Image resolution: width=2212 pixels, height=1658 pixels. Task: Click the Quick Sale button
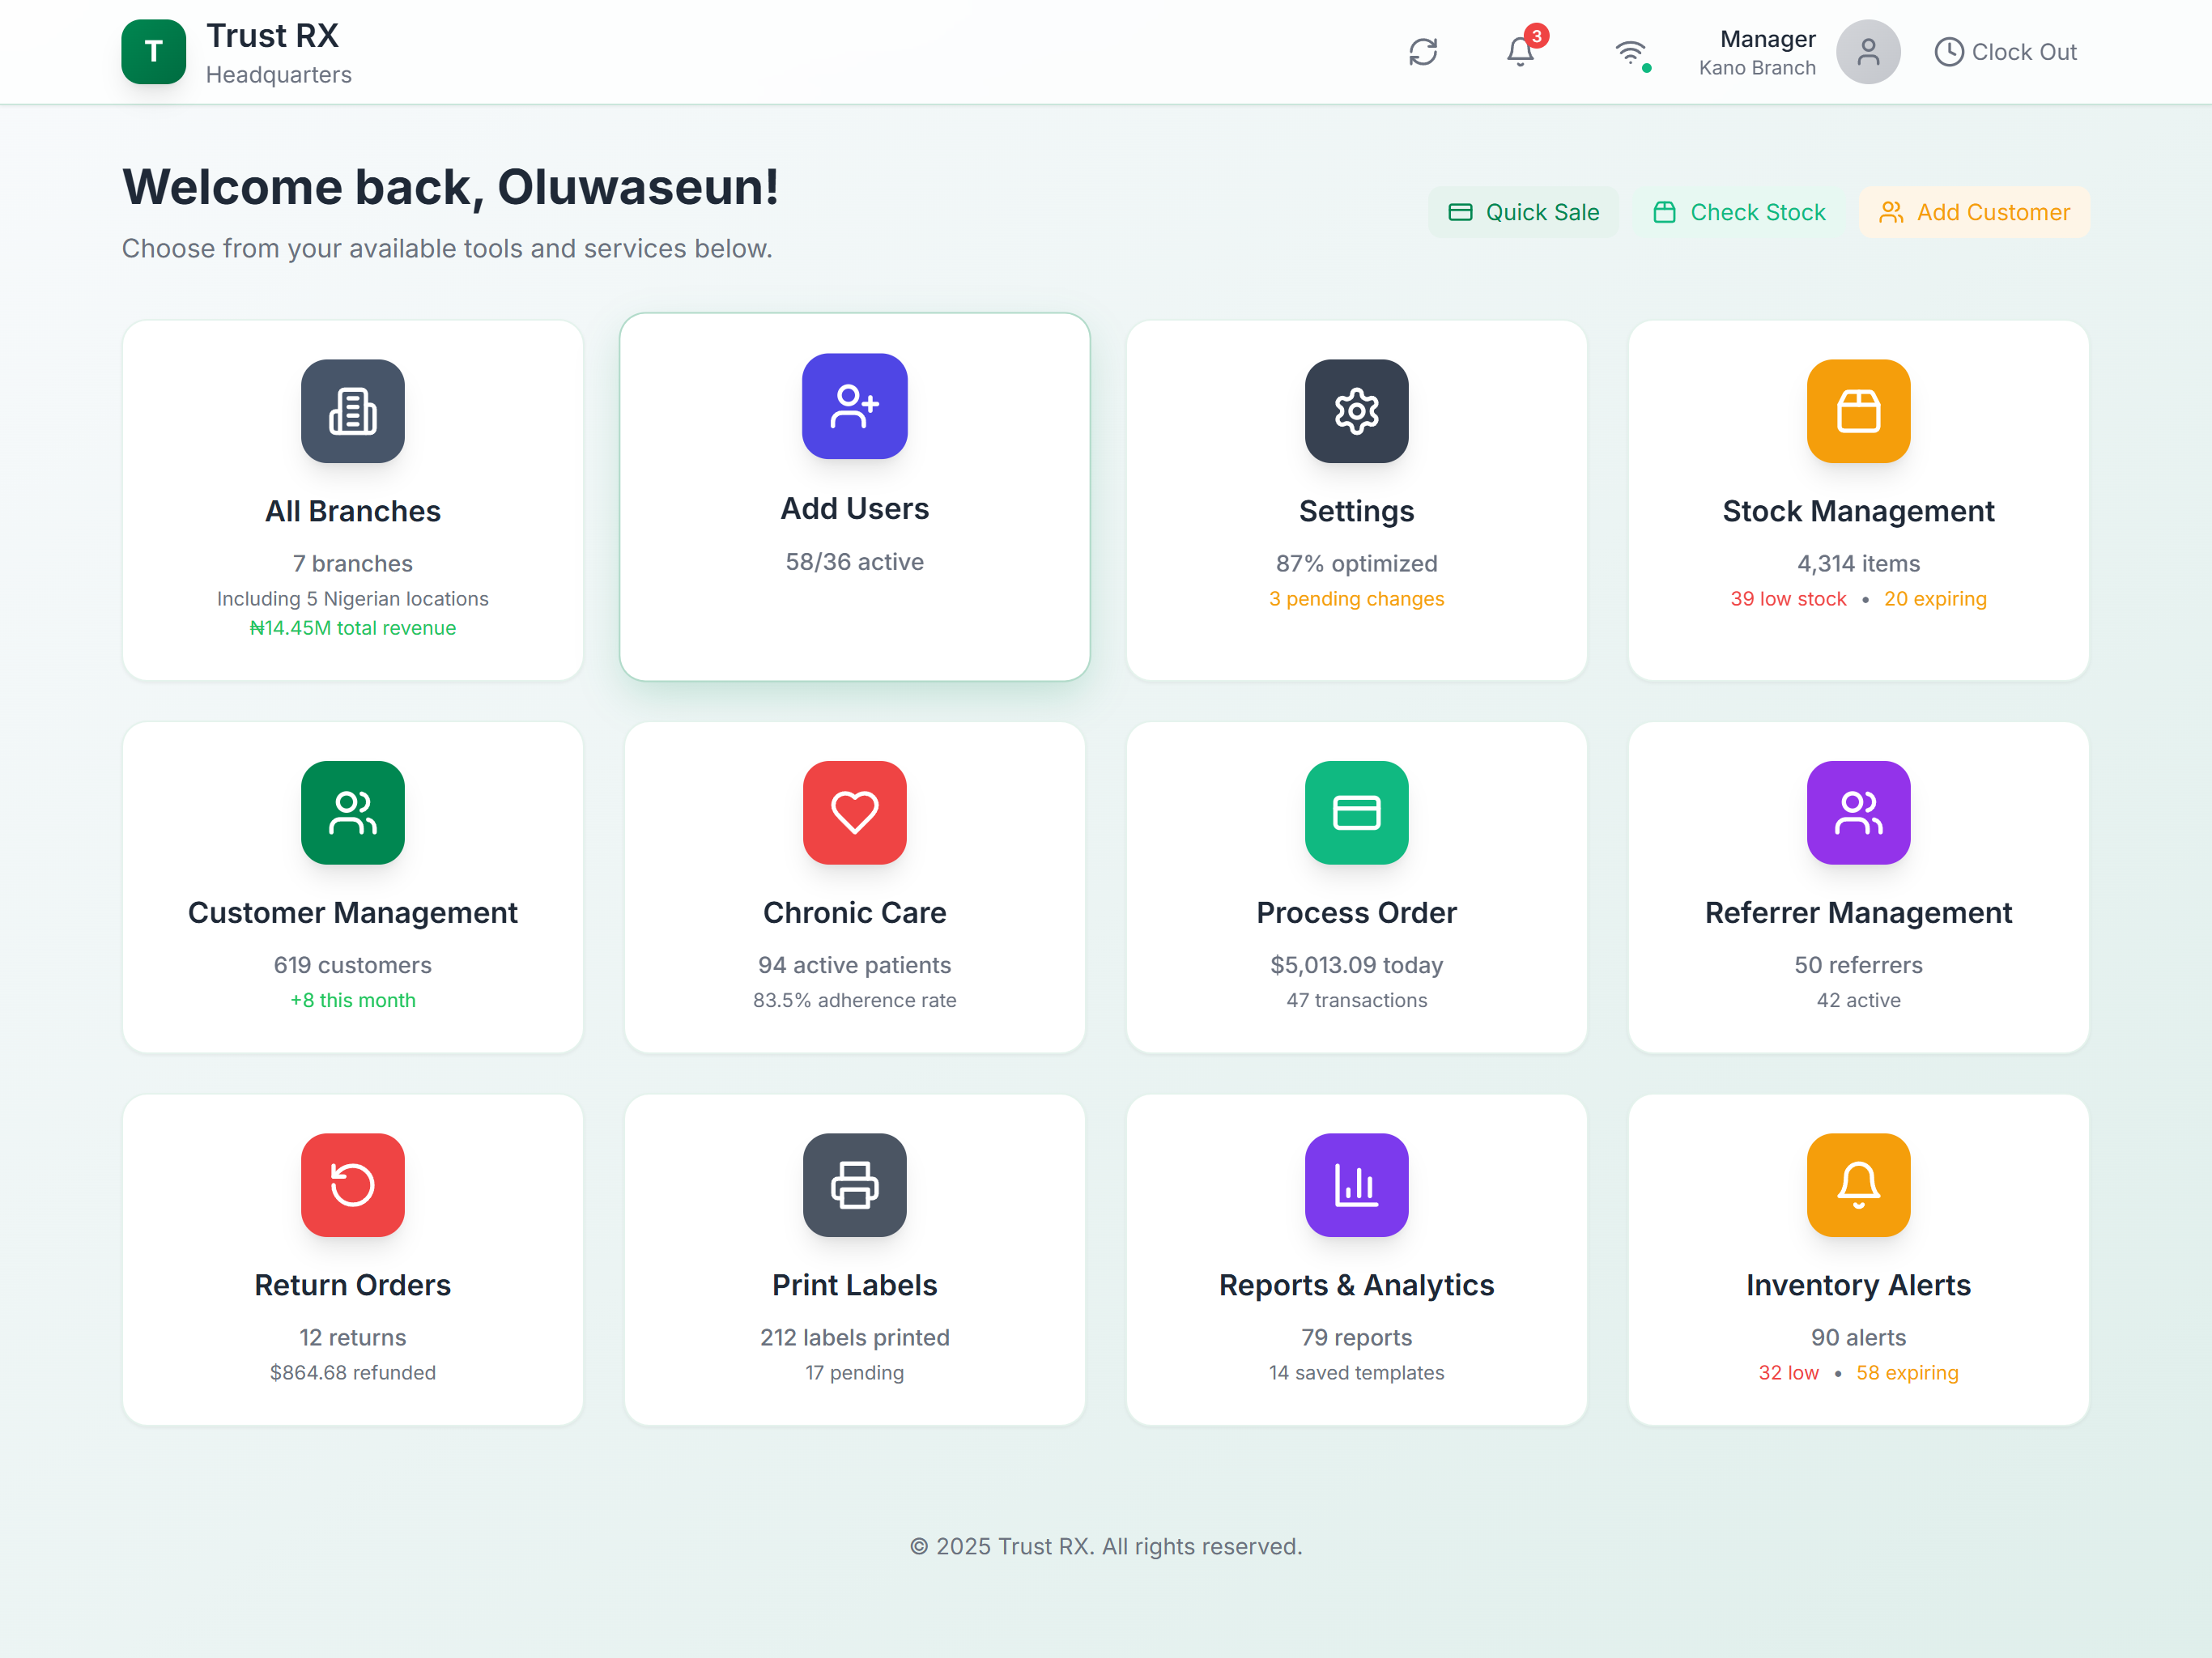[x=1523, y=212]
